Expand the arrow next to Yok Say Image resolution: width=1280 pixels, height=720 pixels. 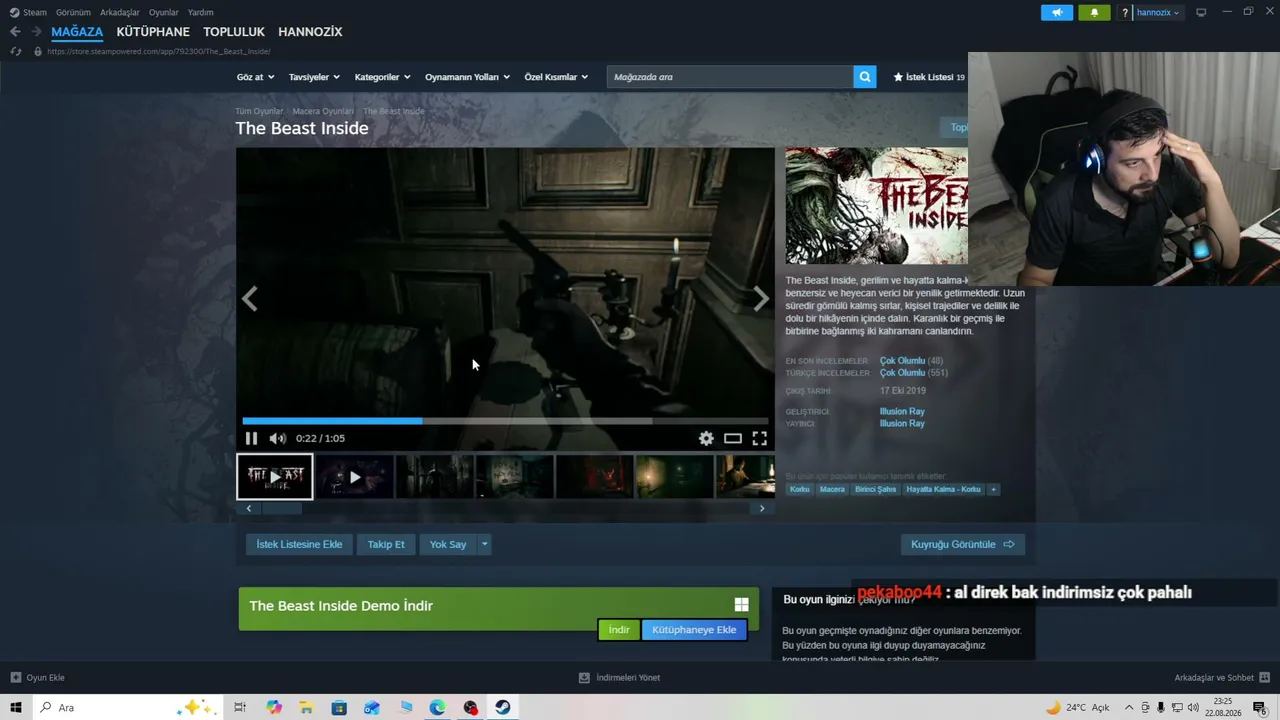click(x=484, y=544)
